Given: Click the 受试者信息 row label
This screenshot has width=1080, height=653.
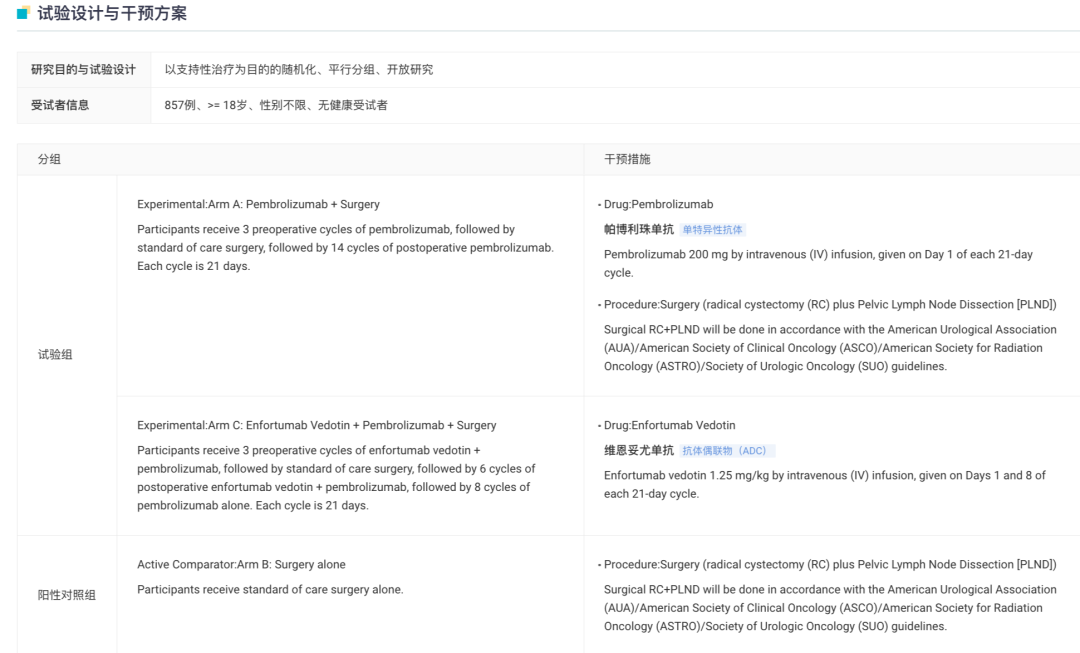Looking at the screenshot, I should [60, 105].
